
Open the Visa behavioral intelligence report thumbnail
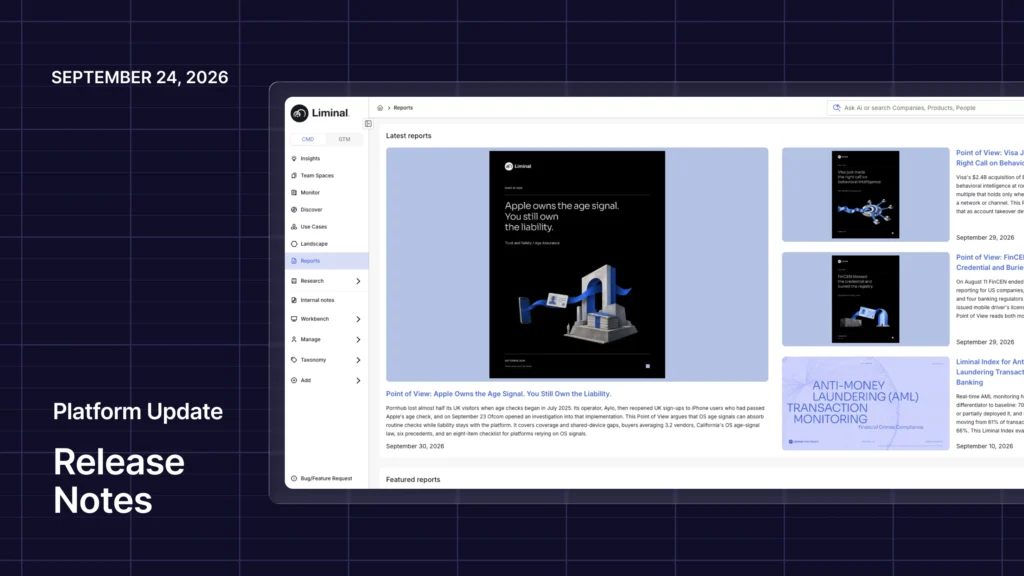pyautogui.click(x=865, y=195)
